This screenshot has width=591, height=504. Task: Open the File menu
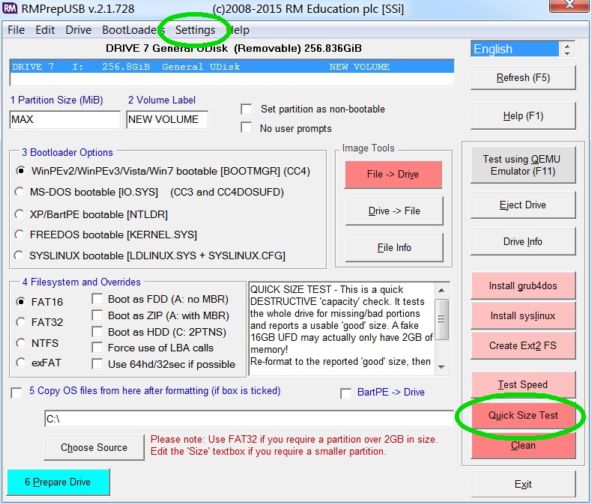pyautogui.click(x=16, y=30)
